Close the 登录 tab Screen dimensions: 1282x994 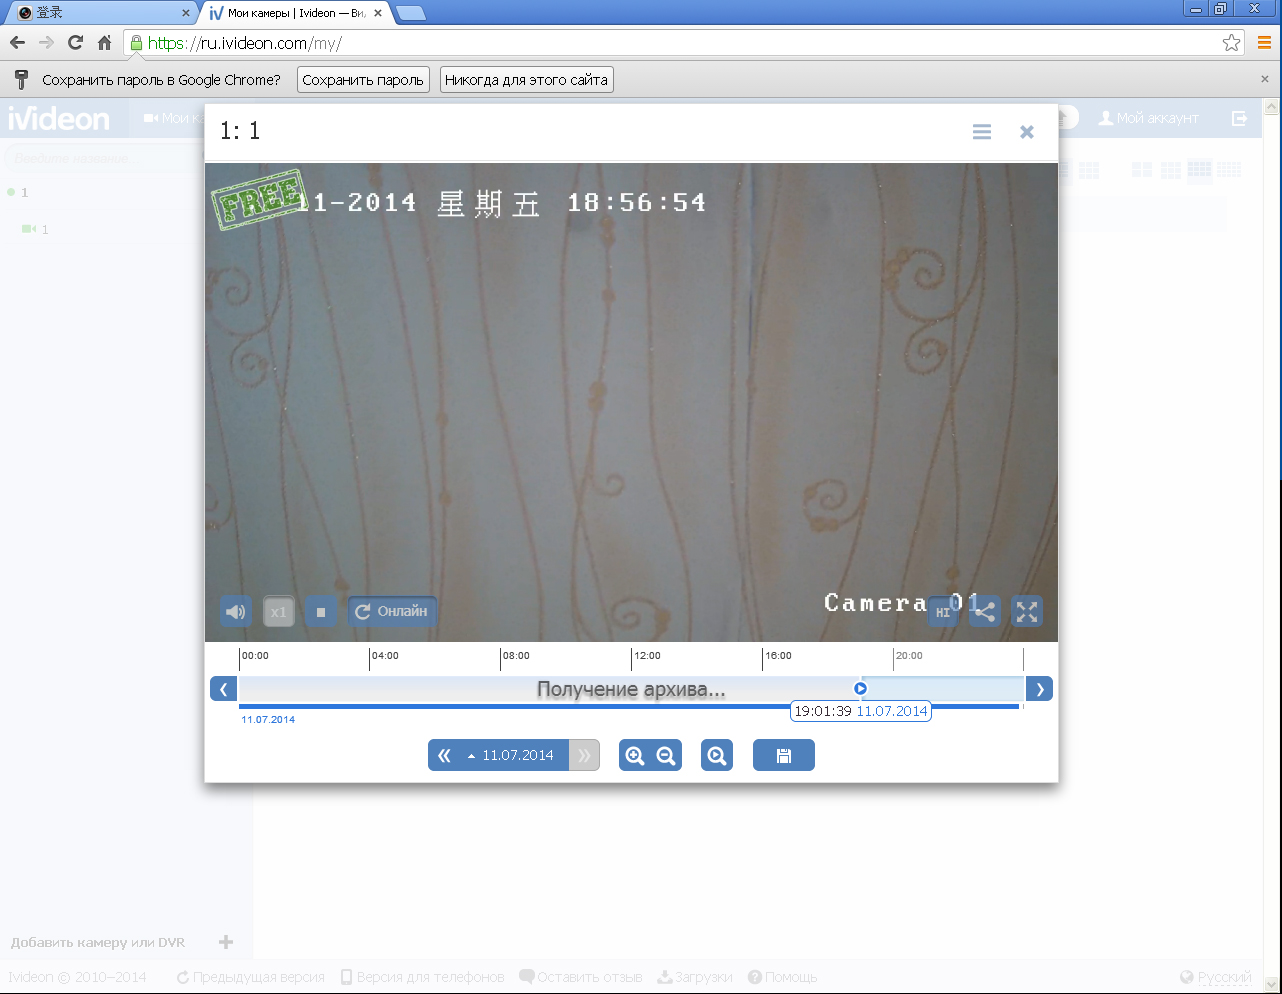coord(185,13)
